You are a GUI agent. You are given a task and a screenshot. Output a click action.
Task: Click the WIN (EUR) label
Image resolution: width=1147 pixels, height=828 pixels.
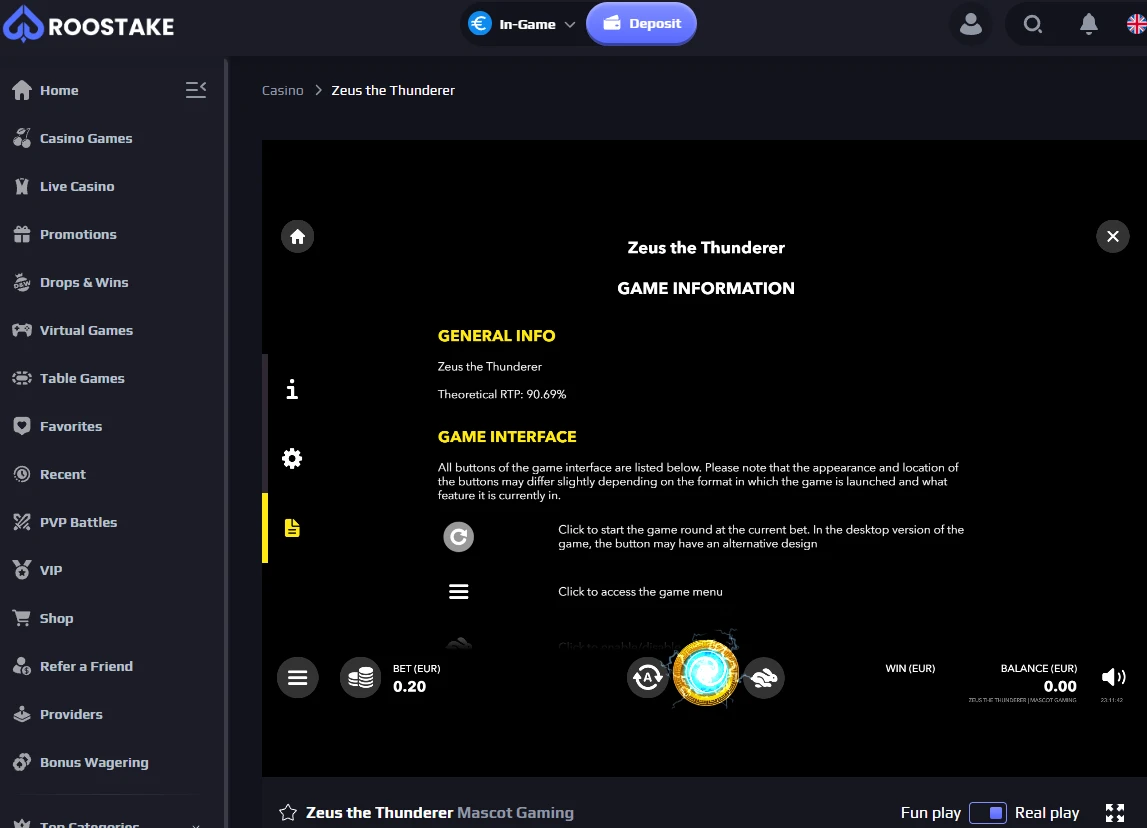tap(910, 669)
